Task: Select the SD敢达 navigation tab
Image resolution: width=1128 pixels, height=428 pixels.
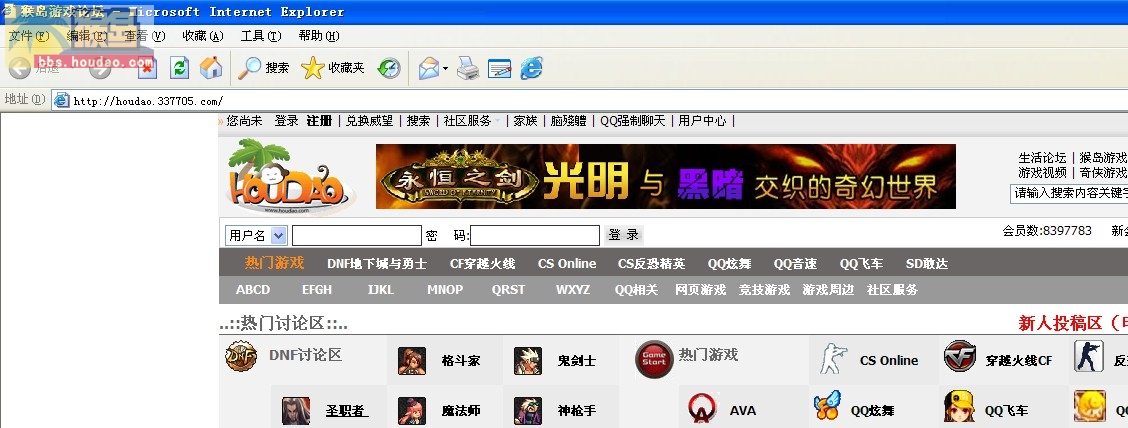Action: pyautogui.click(x=927, y=264)
